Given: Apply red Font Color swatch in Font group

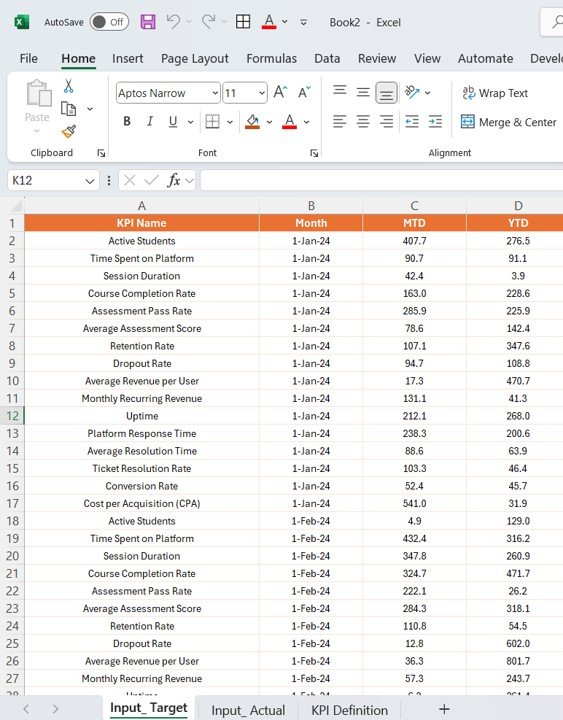Looking at the screenshot, I should [x=289, y=121].
